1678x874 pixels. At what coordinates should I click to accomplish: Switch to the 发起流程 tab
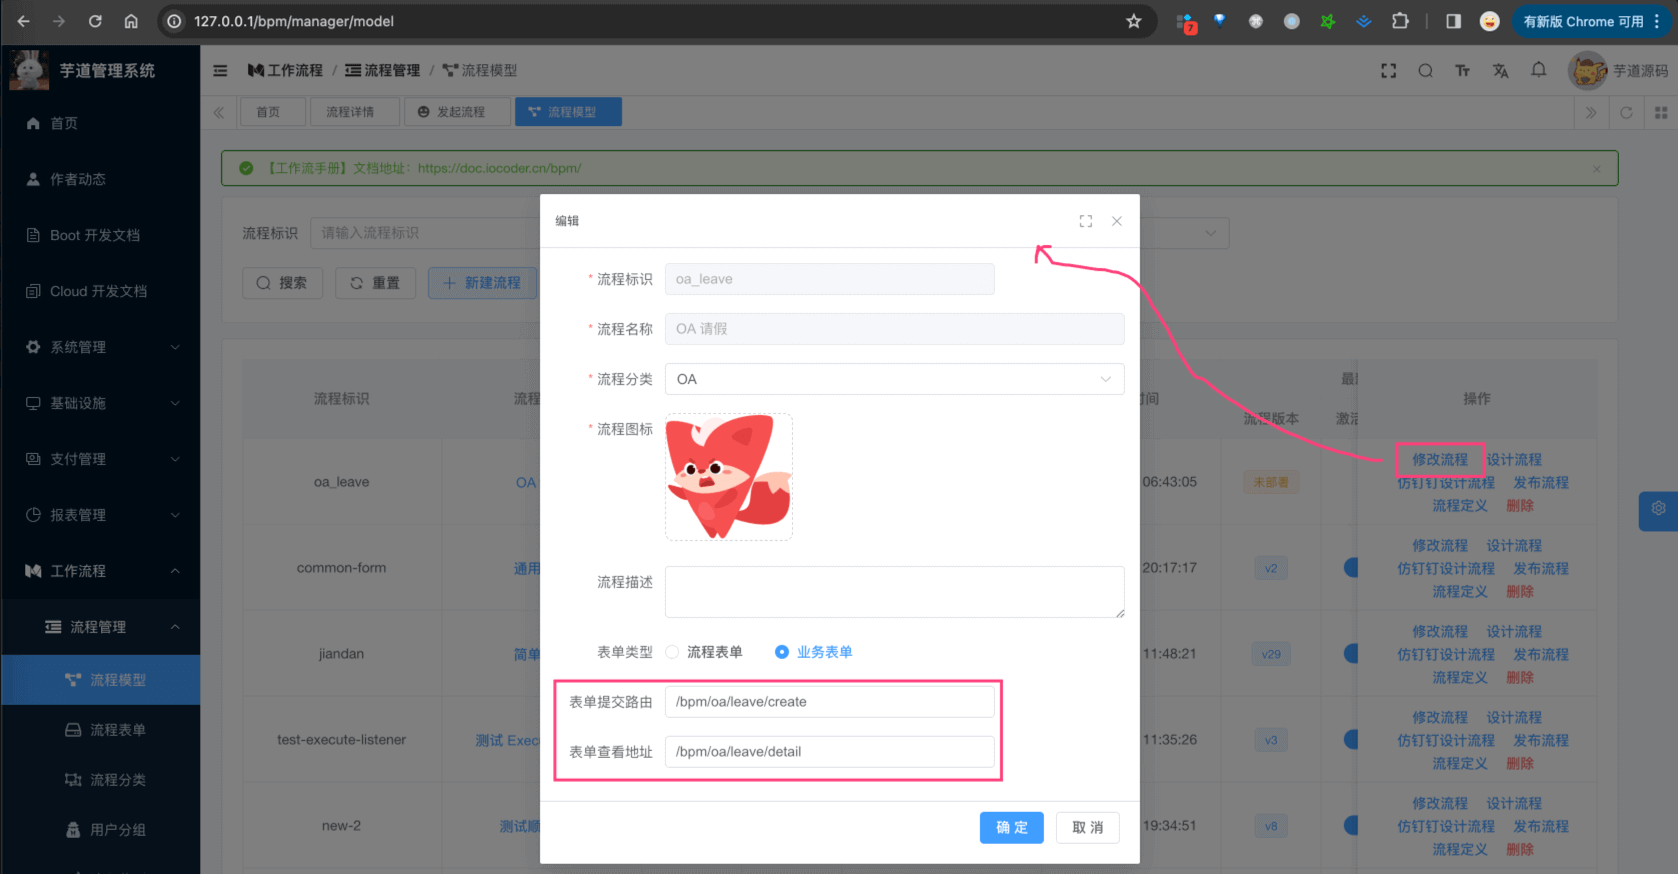click(451, 112)
